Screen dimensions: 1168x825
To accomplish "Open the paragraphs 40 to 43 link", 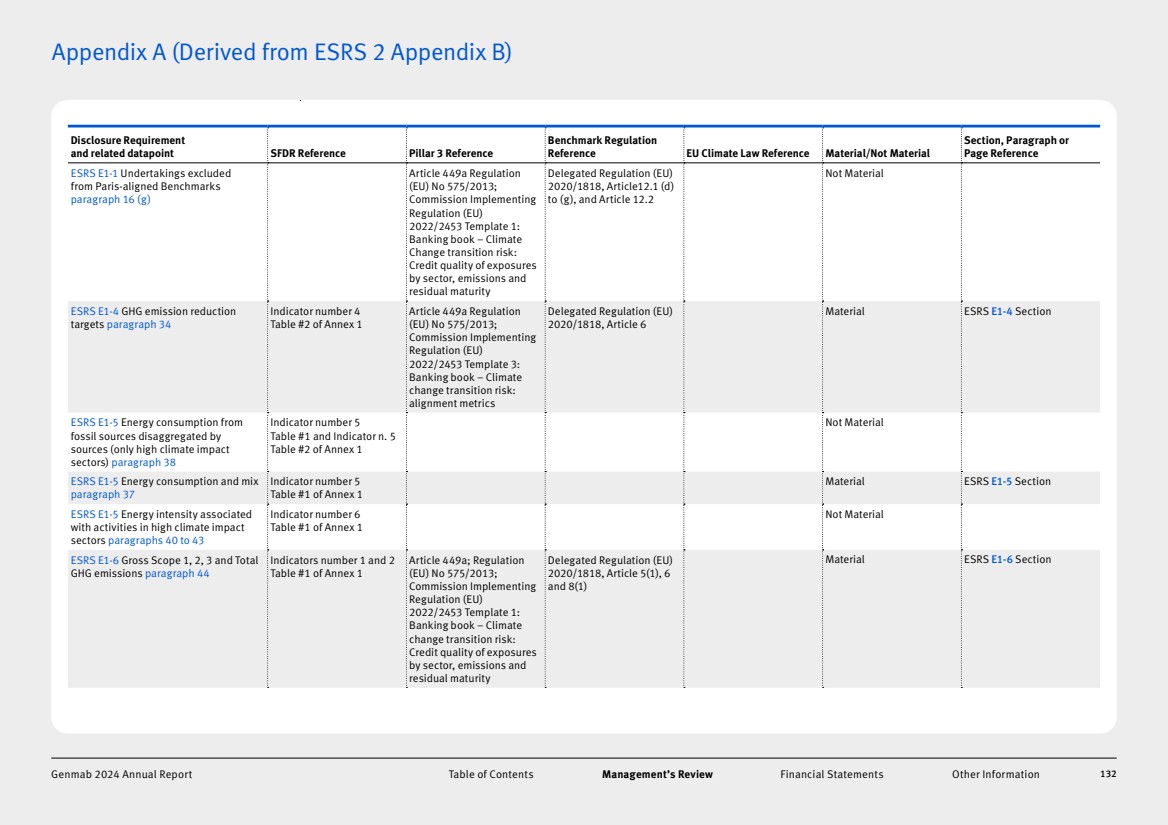I will (155, 541).
